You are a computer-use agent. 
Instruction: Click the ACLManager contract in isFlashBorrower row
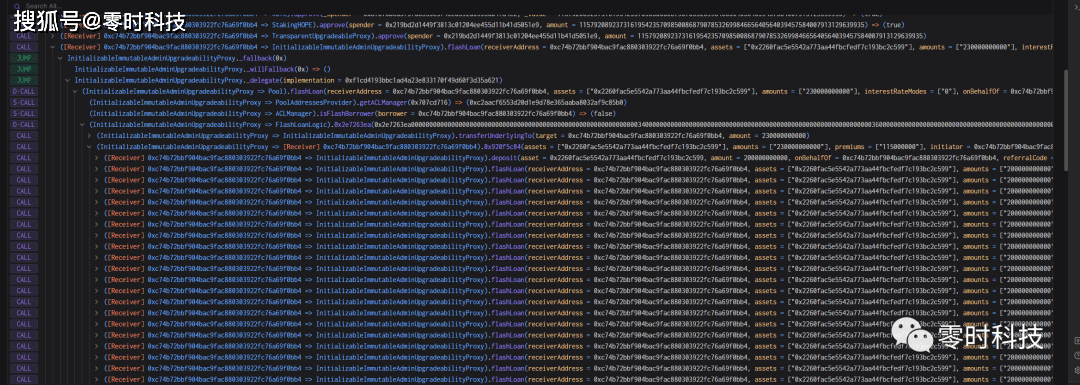coord(294,113)
